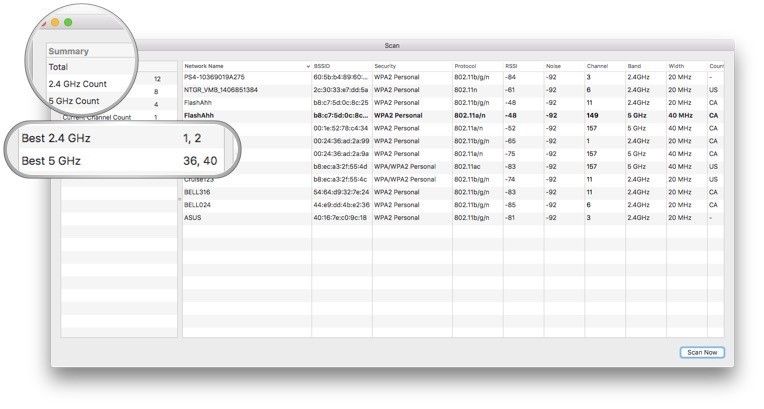The image size is (764, 409).
Task: Click the yellow minimize window button
Action: [x=54, y=21]
